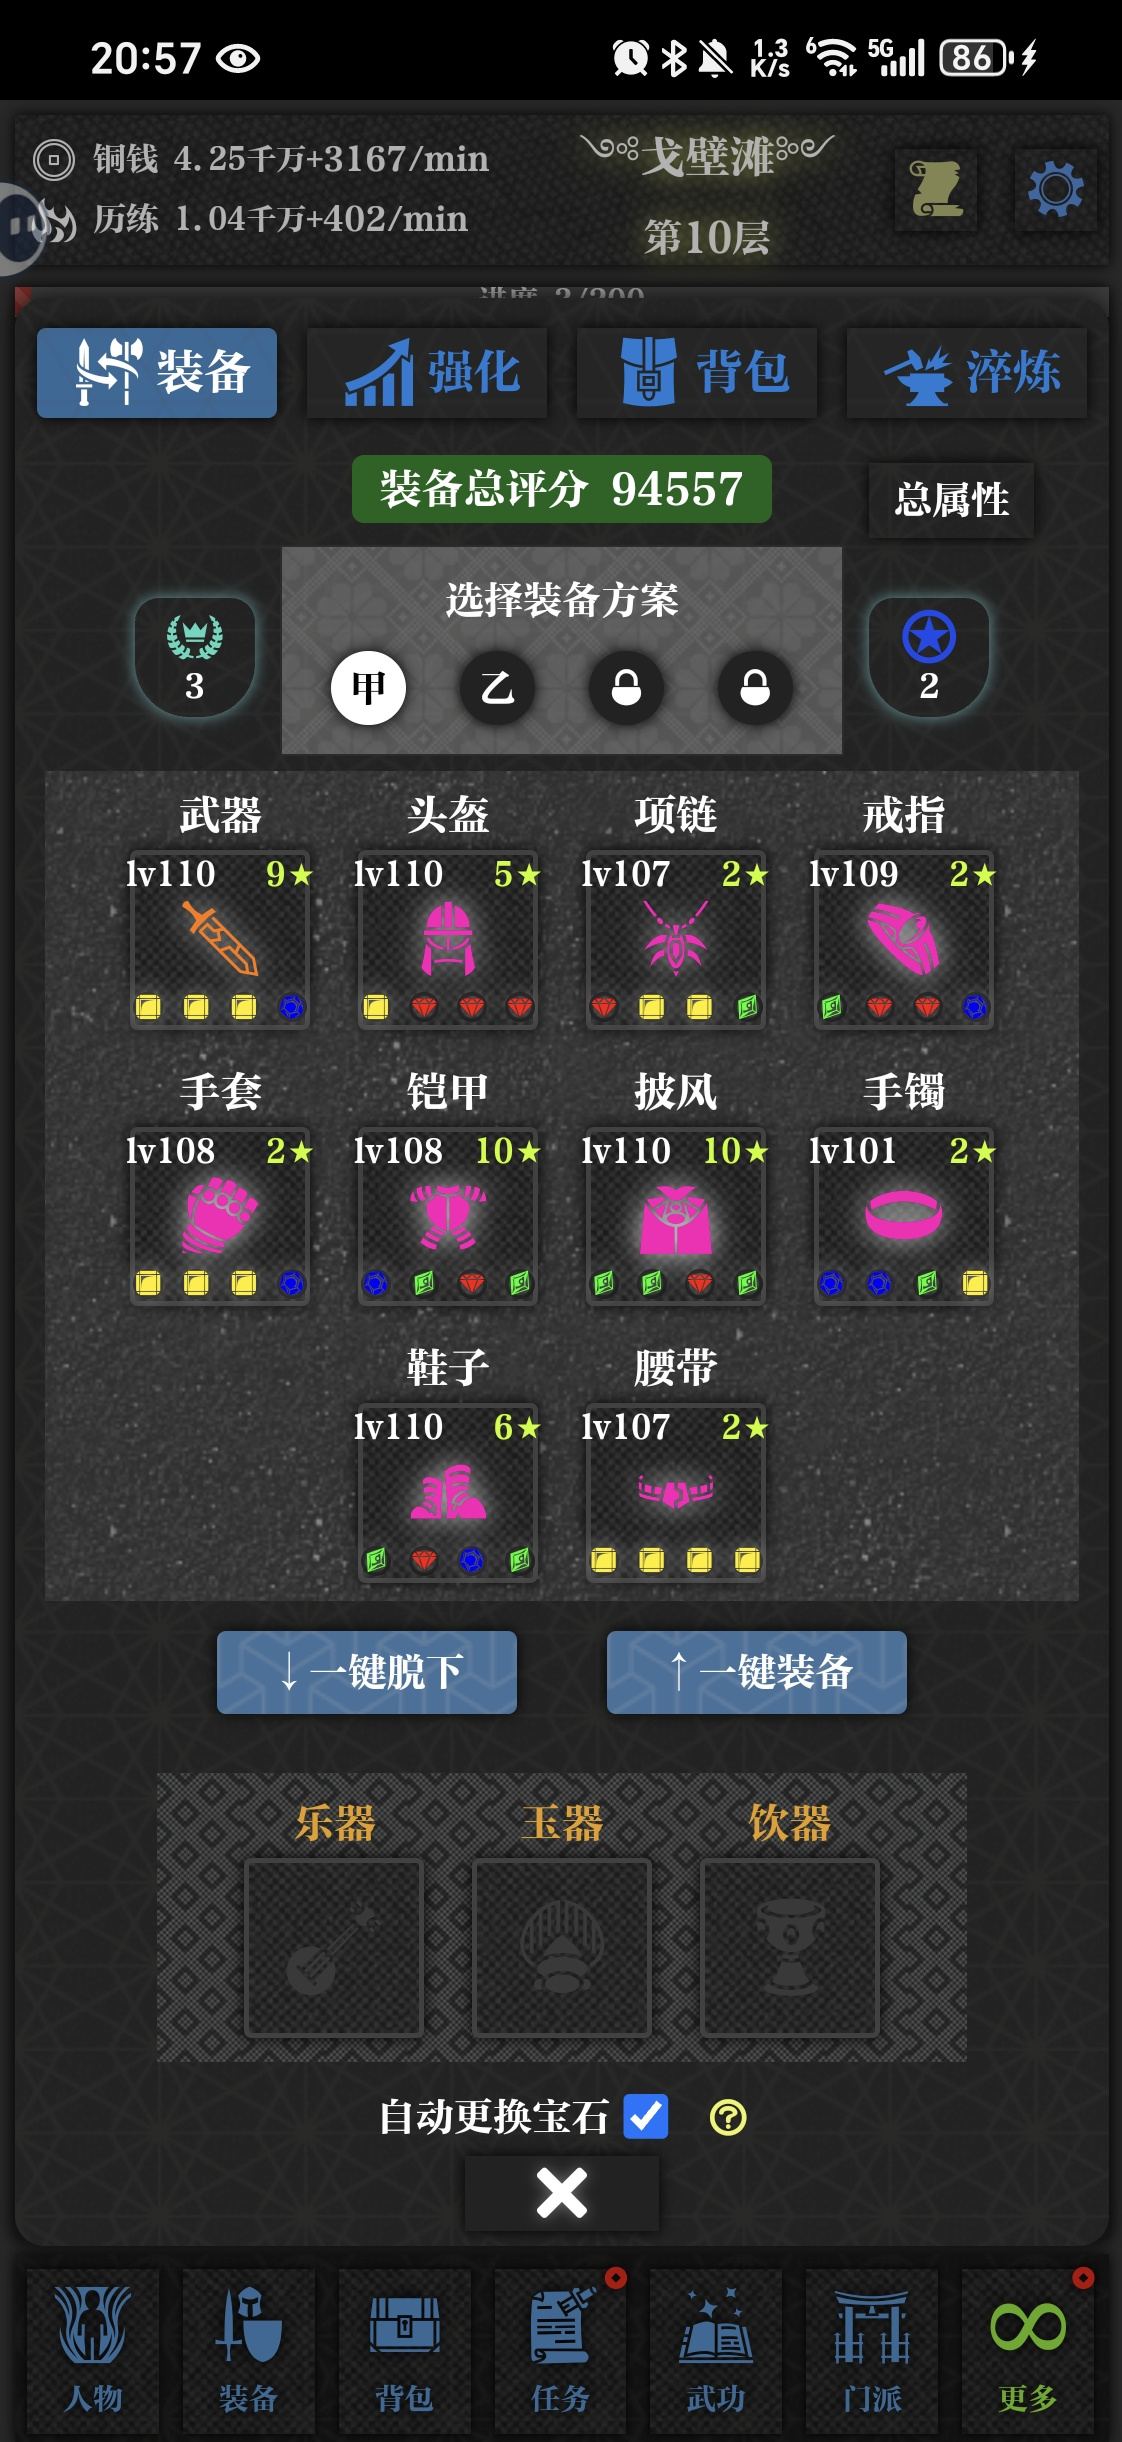Open the gloves 手套 equipment icon
Screen dimensions: 1122x2442
tap(220, 1215)
